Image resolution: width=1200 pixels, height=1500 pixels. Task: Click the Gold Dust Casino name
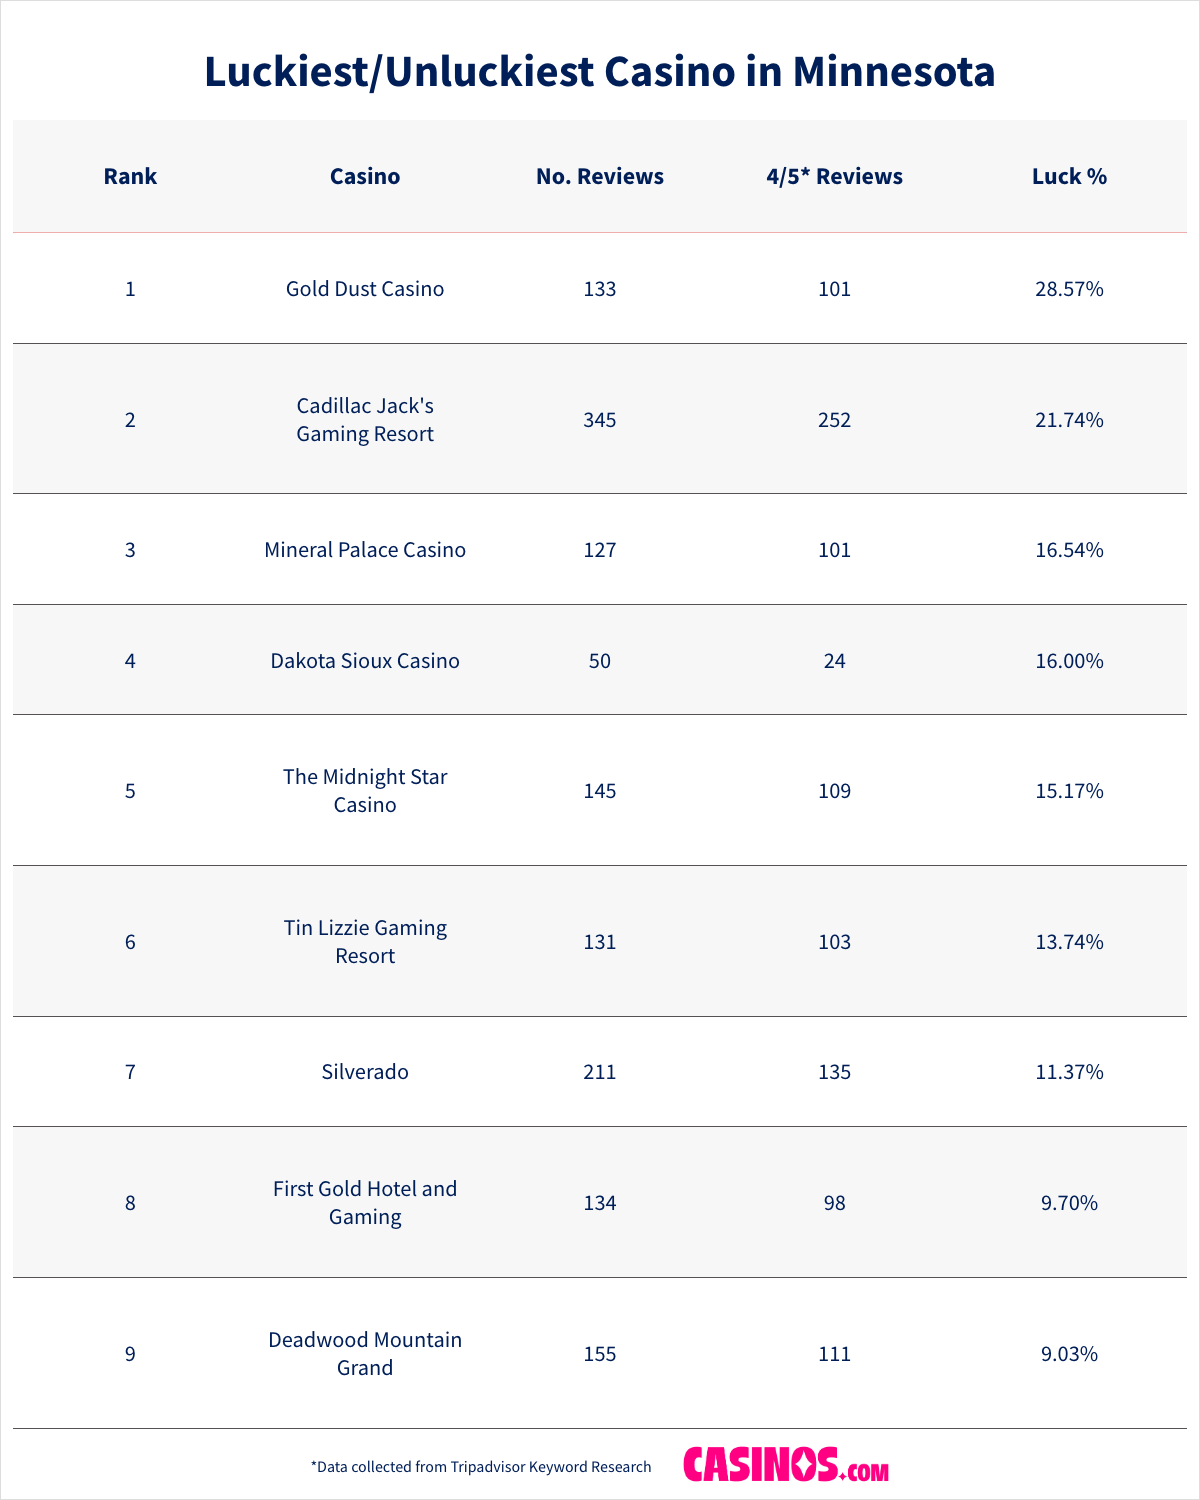pyautogui.click(x=365, y=289)
